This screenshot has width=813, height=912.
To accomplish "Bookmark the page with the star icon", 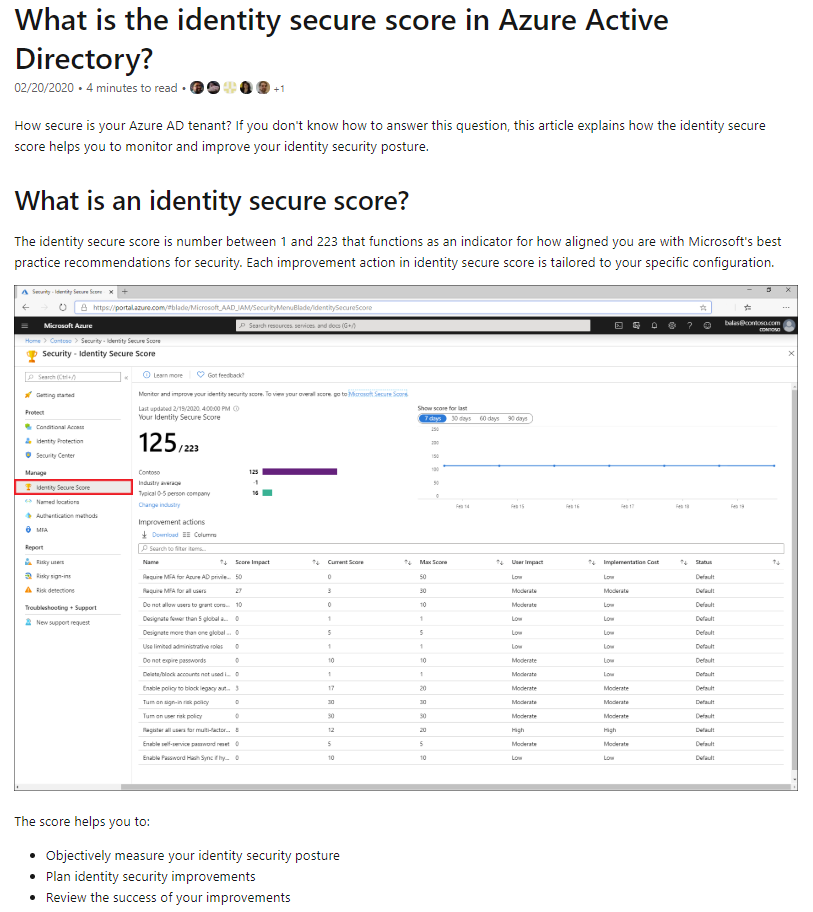I will click(704, 308).
